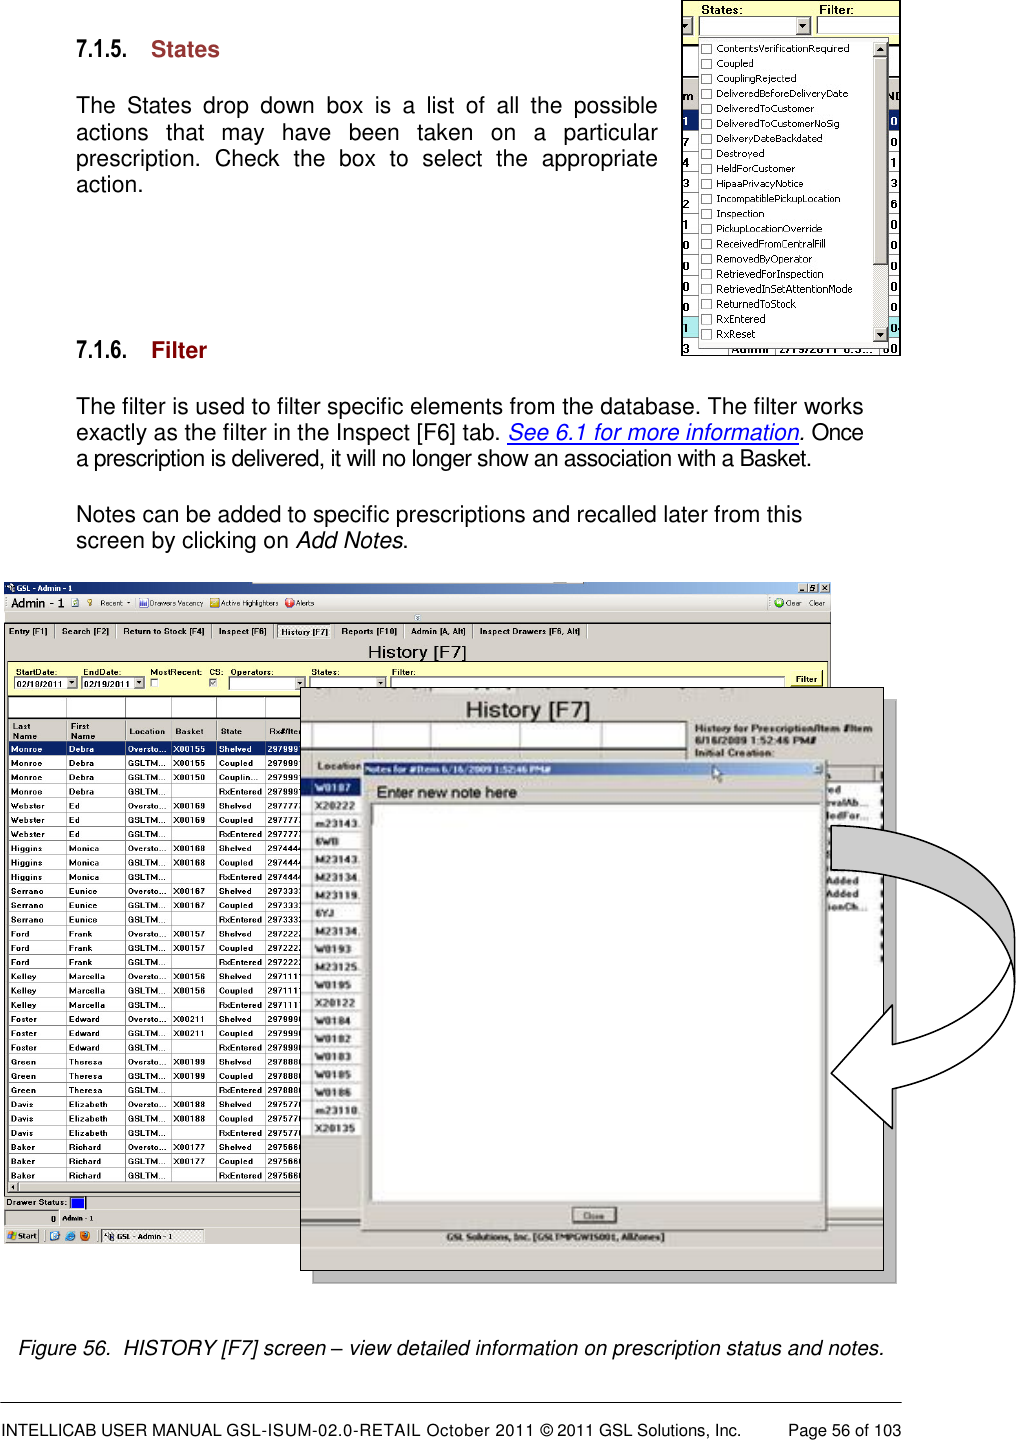
Task: Select the GSL - Admin - 1 taskbar item
Action: pyautogui.click(x=144, y=1236)
